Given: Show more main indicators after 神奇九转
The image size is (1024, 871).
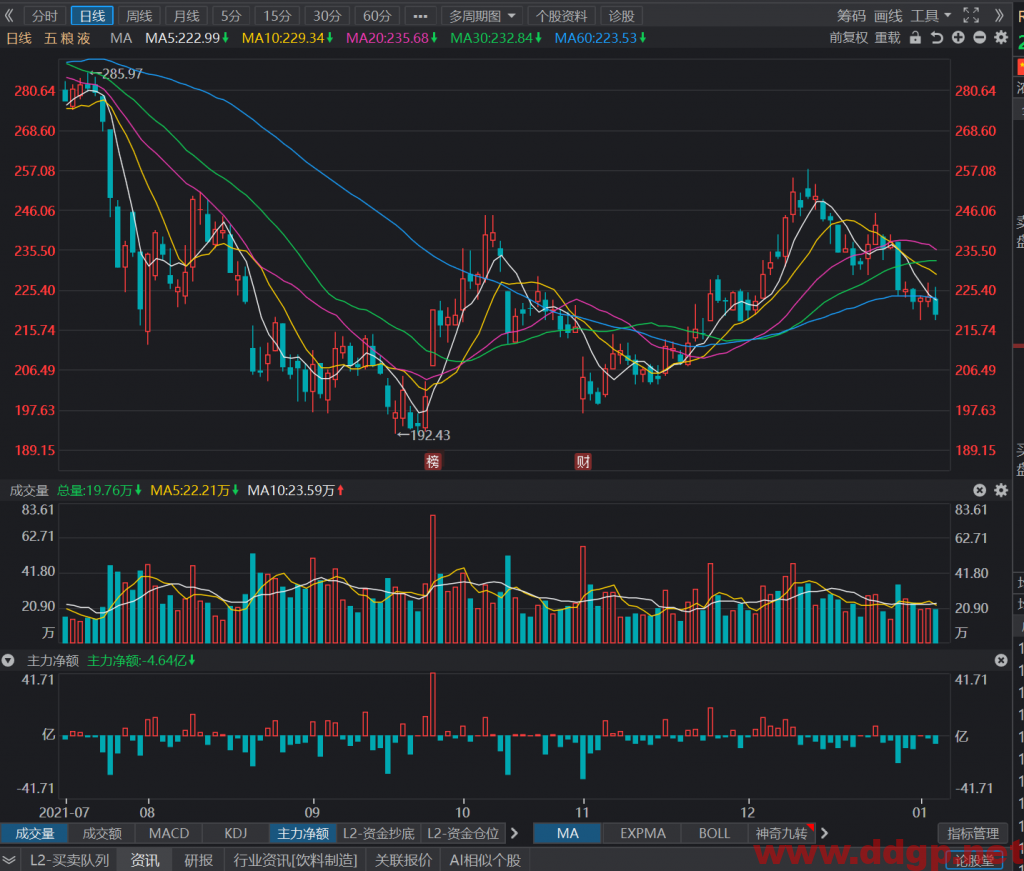Looking at the screenshot, I should [x=824, y=833].
